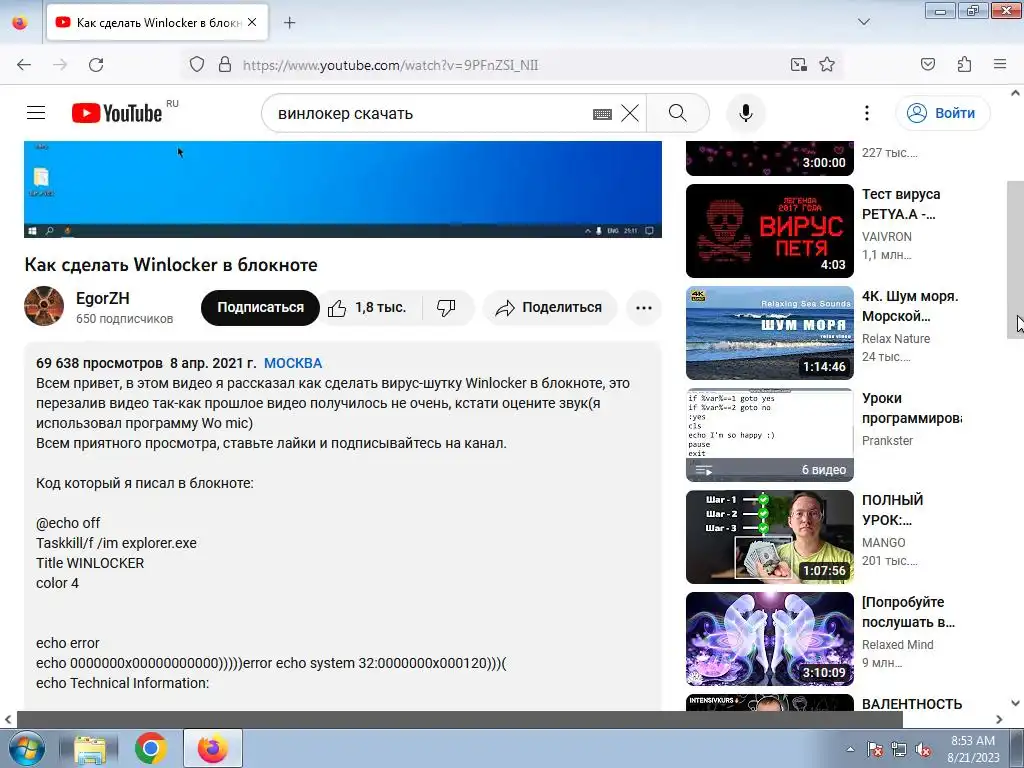
Task: Start voice search with microphone
Action: pos(746,113)
